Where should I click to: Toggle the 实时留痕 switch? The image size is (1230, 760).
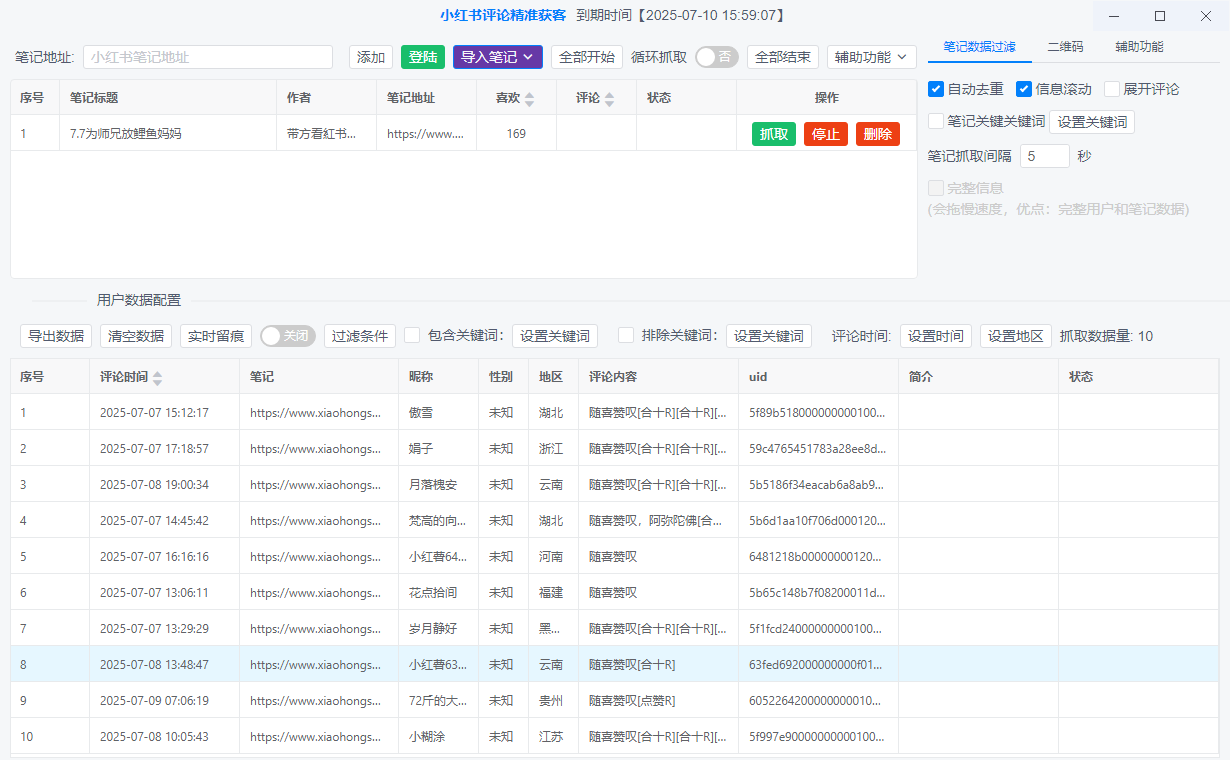point(289,336)
